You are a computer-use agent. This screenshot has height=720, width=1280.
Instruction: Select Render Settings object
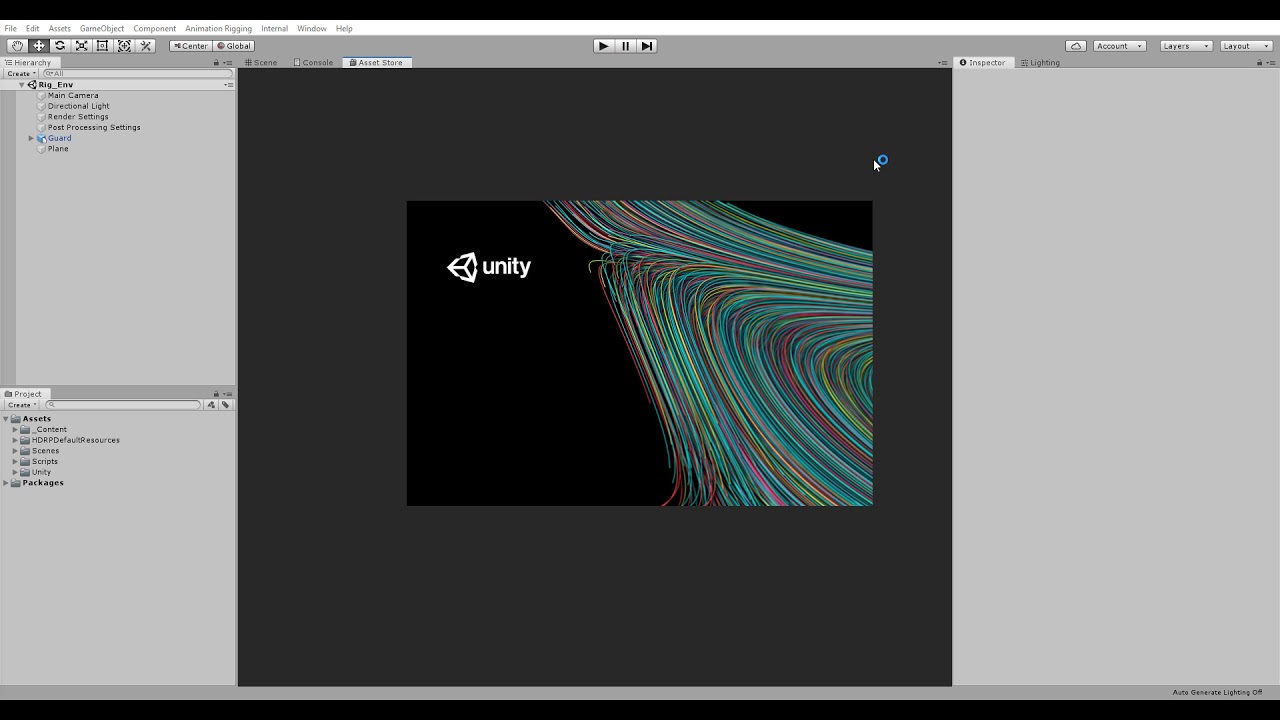point(78,117)
